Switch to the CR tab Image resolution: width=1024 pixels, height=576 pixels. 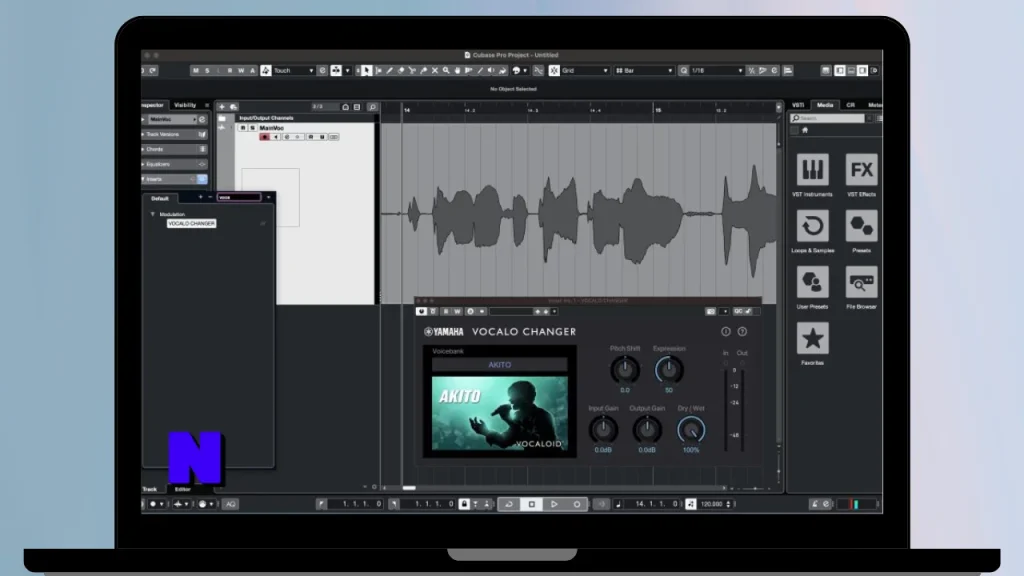point(850,105)
